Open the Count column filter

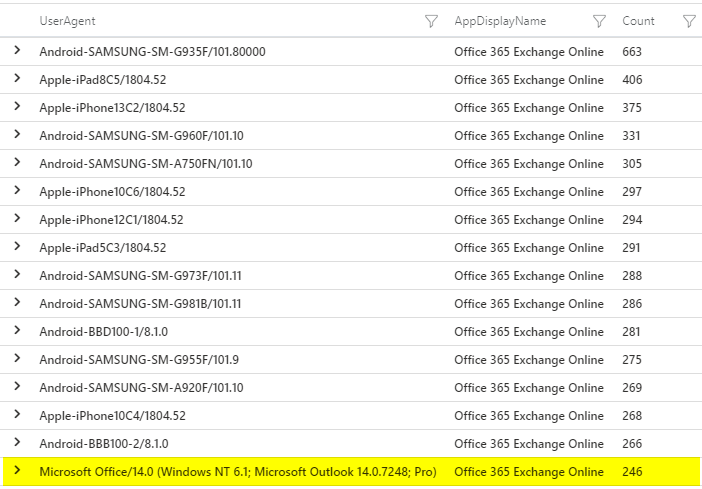[689, 21]
